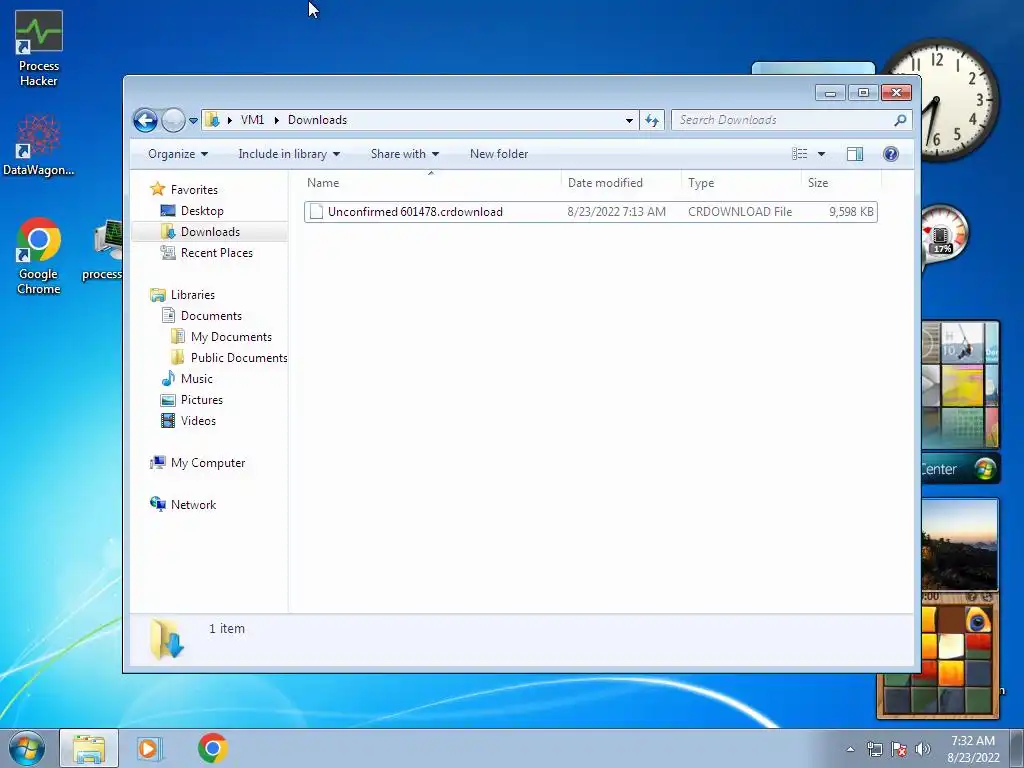The height and width of the screenshot is (768, 1024).
Task: Click the slide show photo gadget
Action: click(x=960, y=545)
